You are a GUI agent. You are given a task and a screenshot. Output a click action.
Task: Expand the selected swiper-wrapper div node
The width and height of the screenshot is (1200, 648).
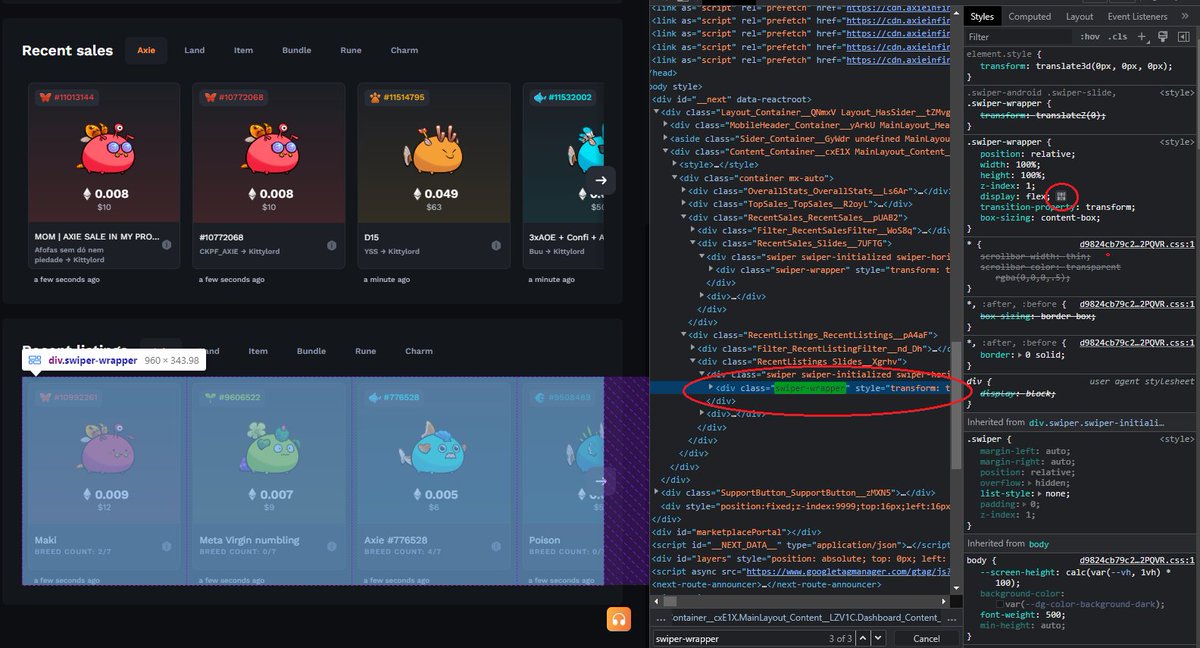click(711, 387)
